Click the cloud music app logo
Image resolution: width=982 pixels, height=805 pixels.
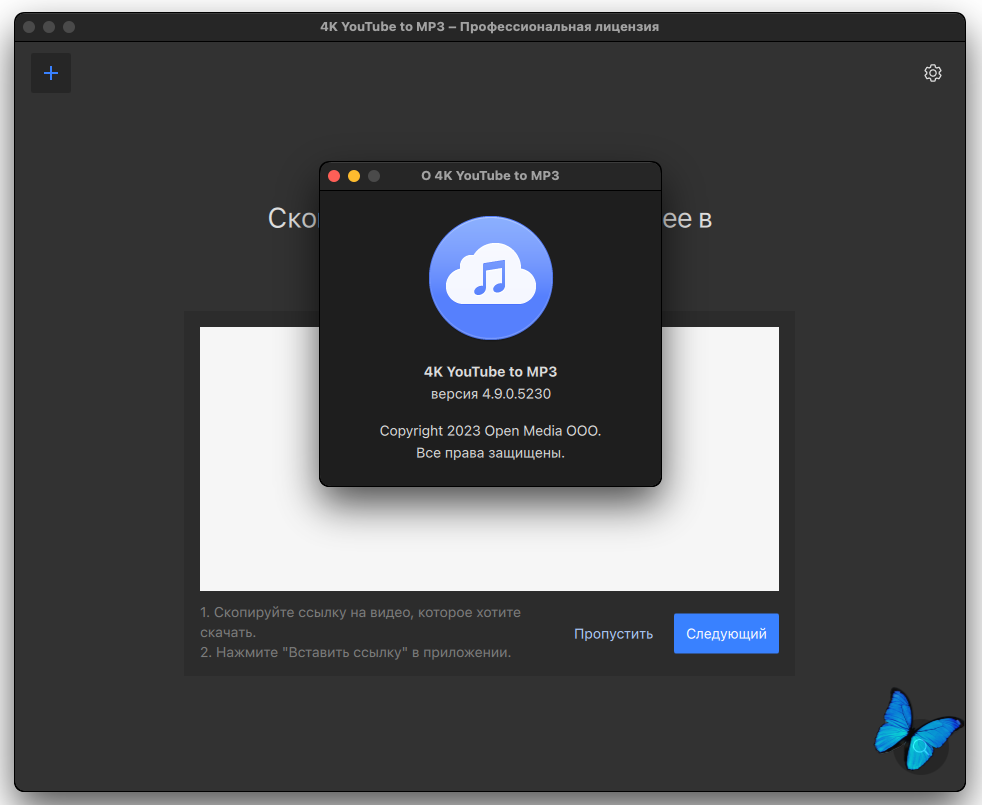click(x=490, y=278)
